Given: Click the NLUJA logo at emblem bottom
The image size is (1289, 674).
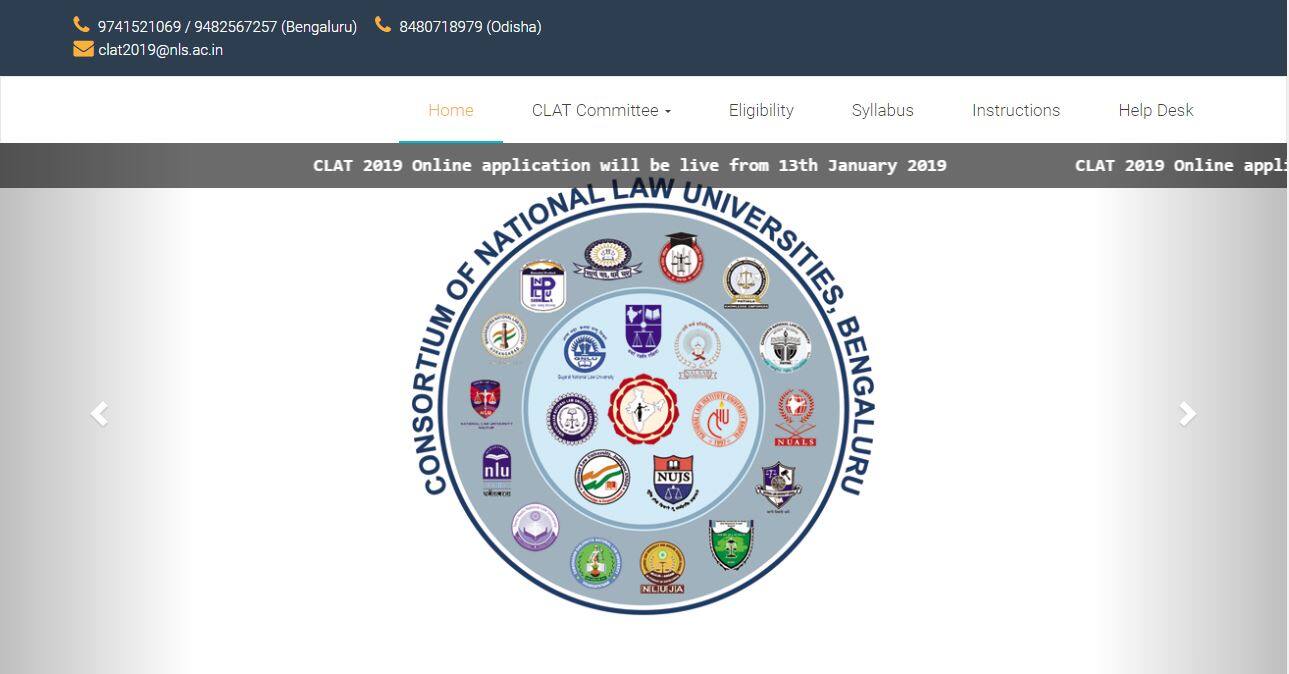Looking at the screenshot, I should 662,568.
